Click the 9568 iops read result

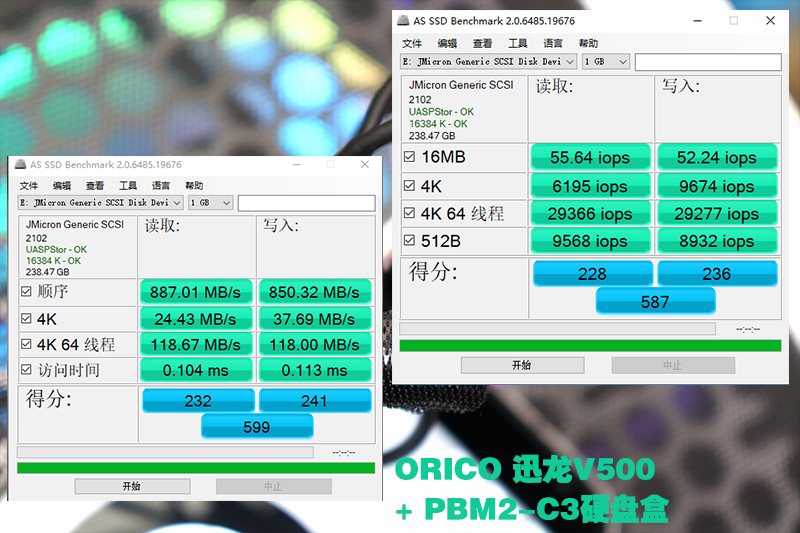pyautogui.click(x=590, y=240)
